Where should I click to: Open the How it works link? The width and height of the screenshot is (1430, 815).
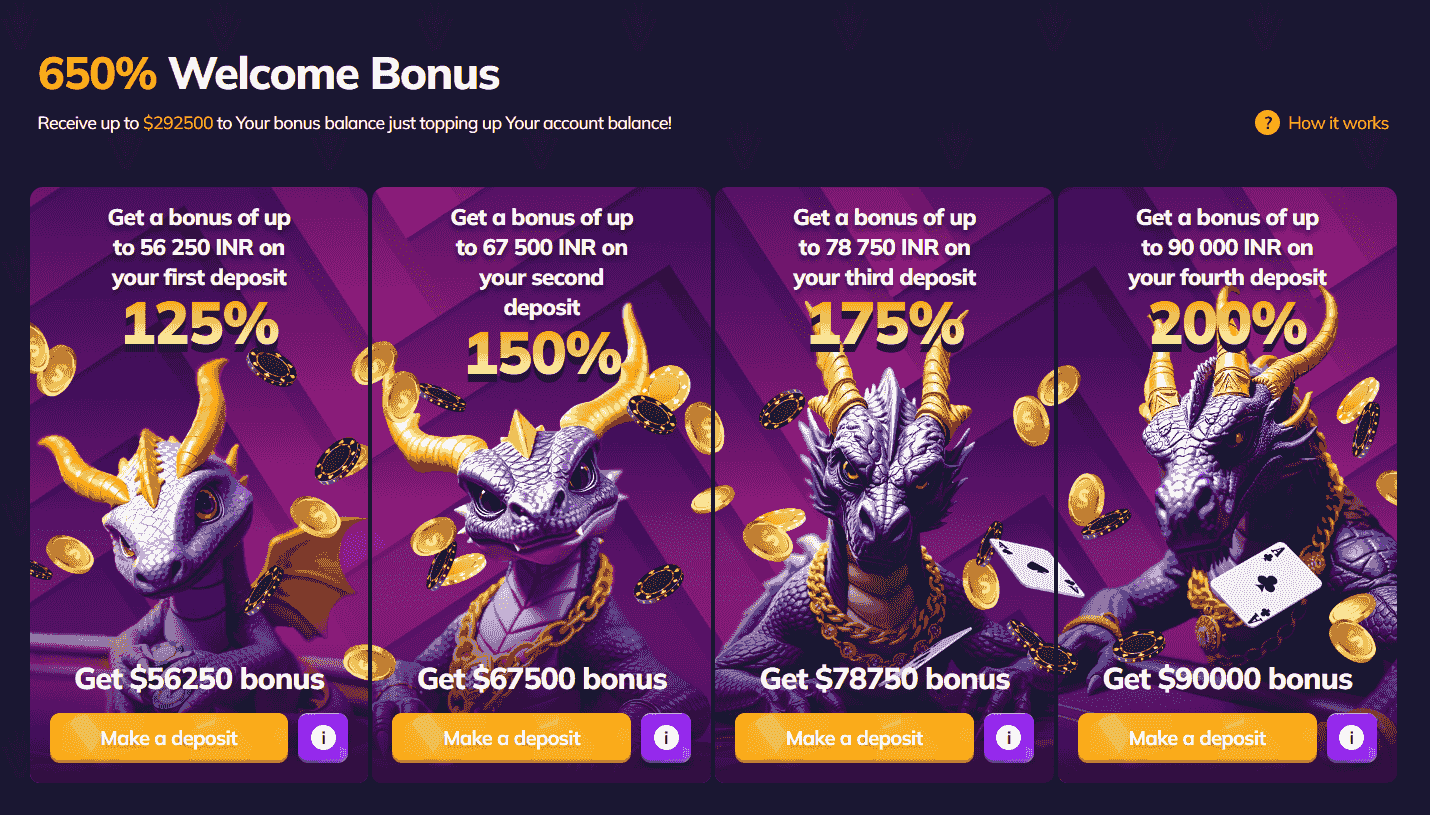[x=1338, y=123]
